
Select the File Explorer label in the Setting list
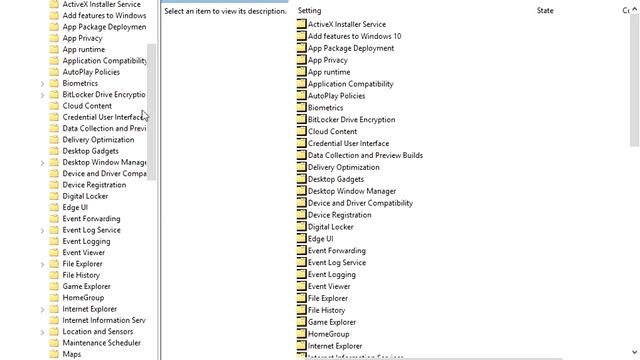328,298
